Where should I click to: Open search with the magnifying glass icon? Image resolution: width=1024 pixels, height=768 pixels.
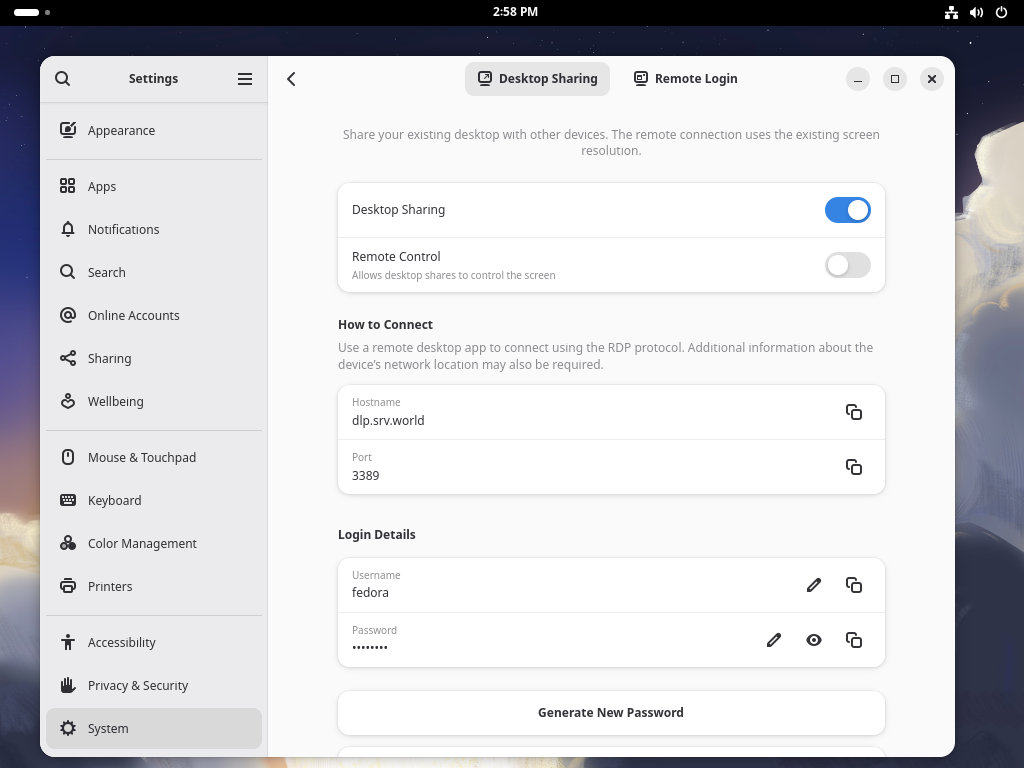(x=62, y=78)
